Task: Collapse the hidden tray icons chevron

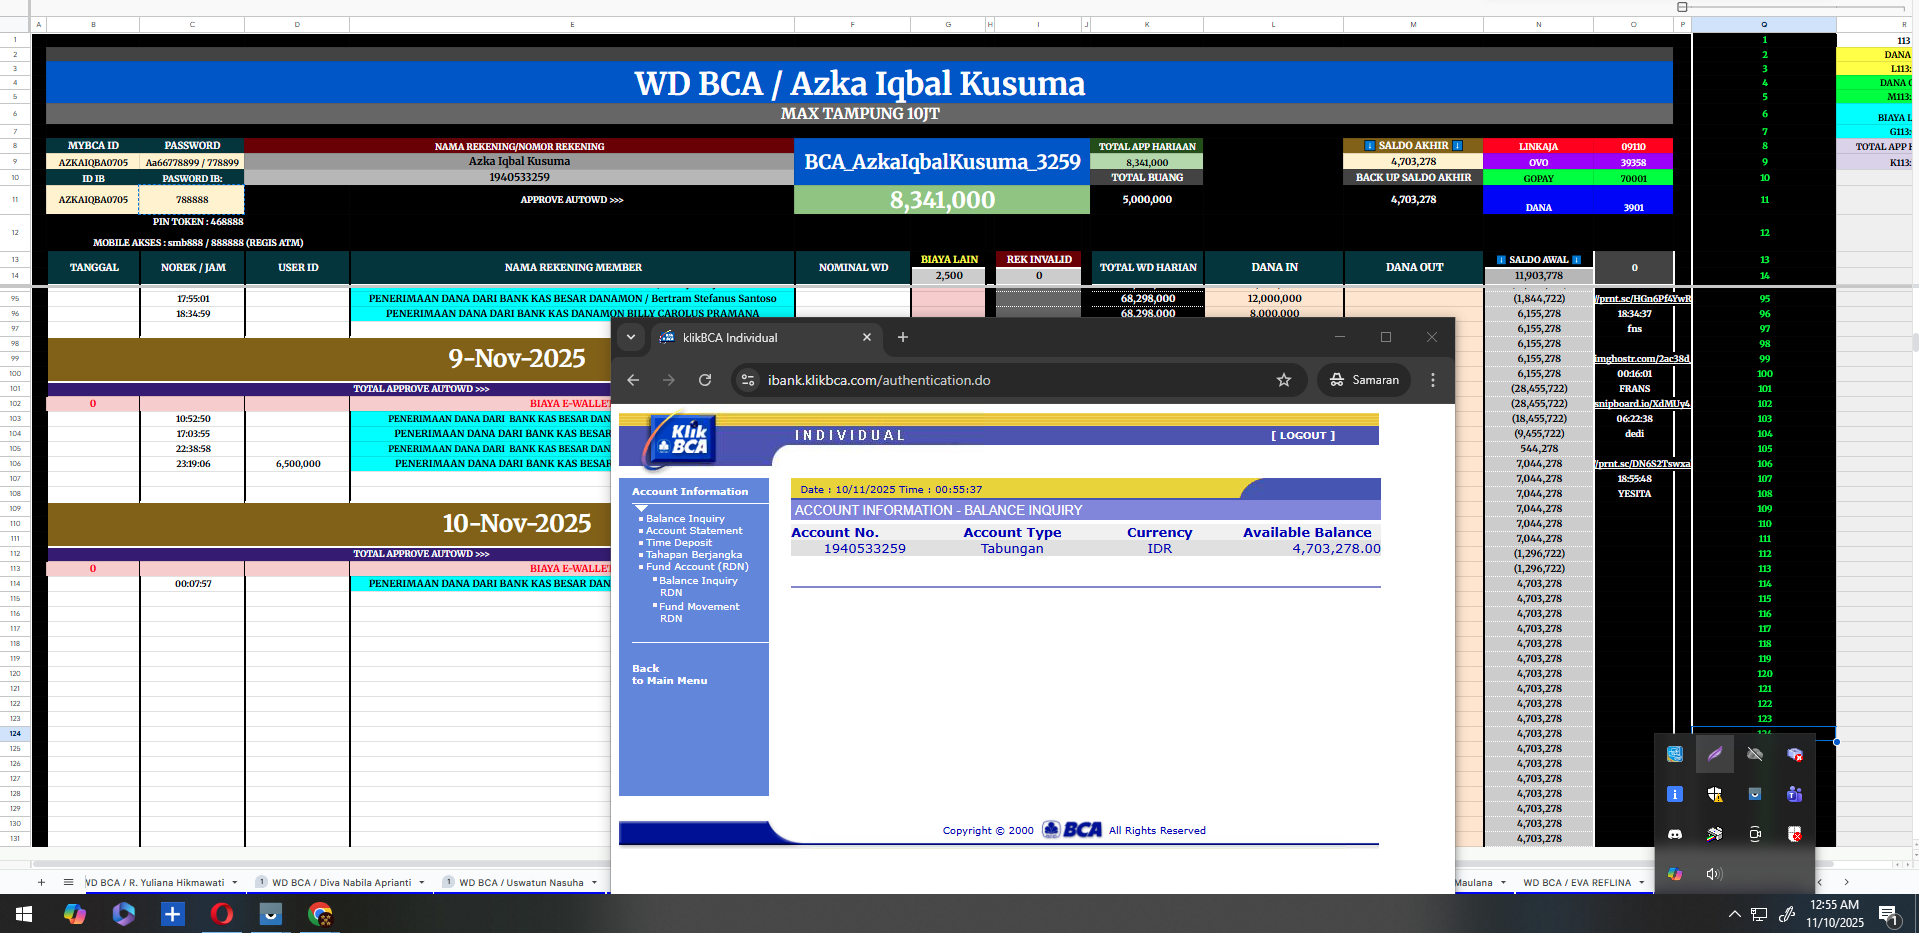Action: click(x=1735, y=914)
